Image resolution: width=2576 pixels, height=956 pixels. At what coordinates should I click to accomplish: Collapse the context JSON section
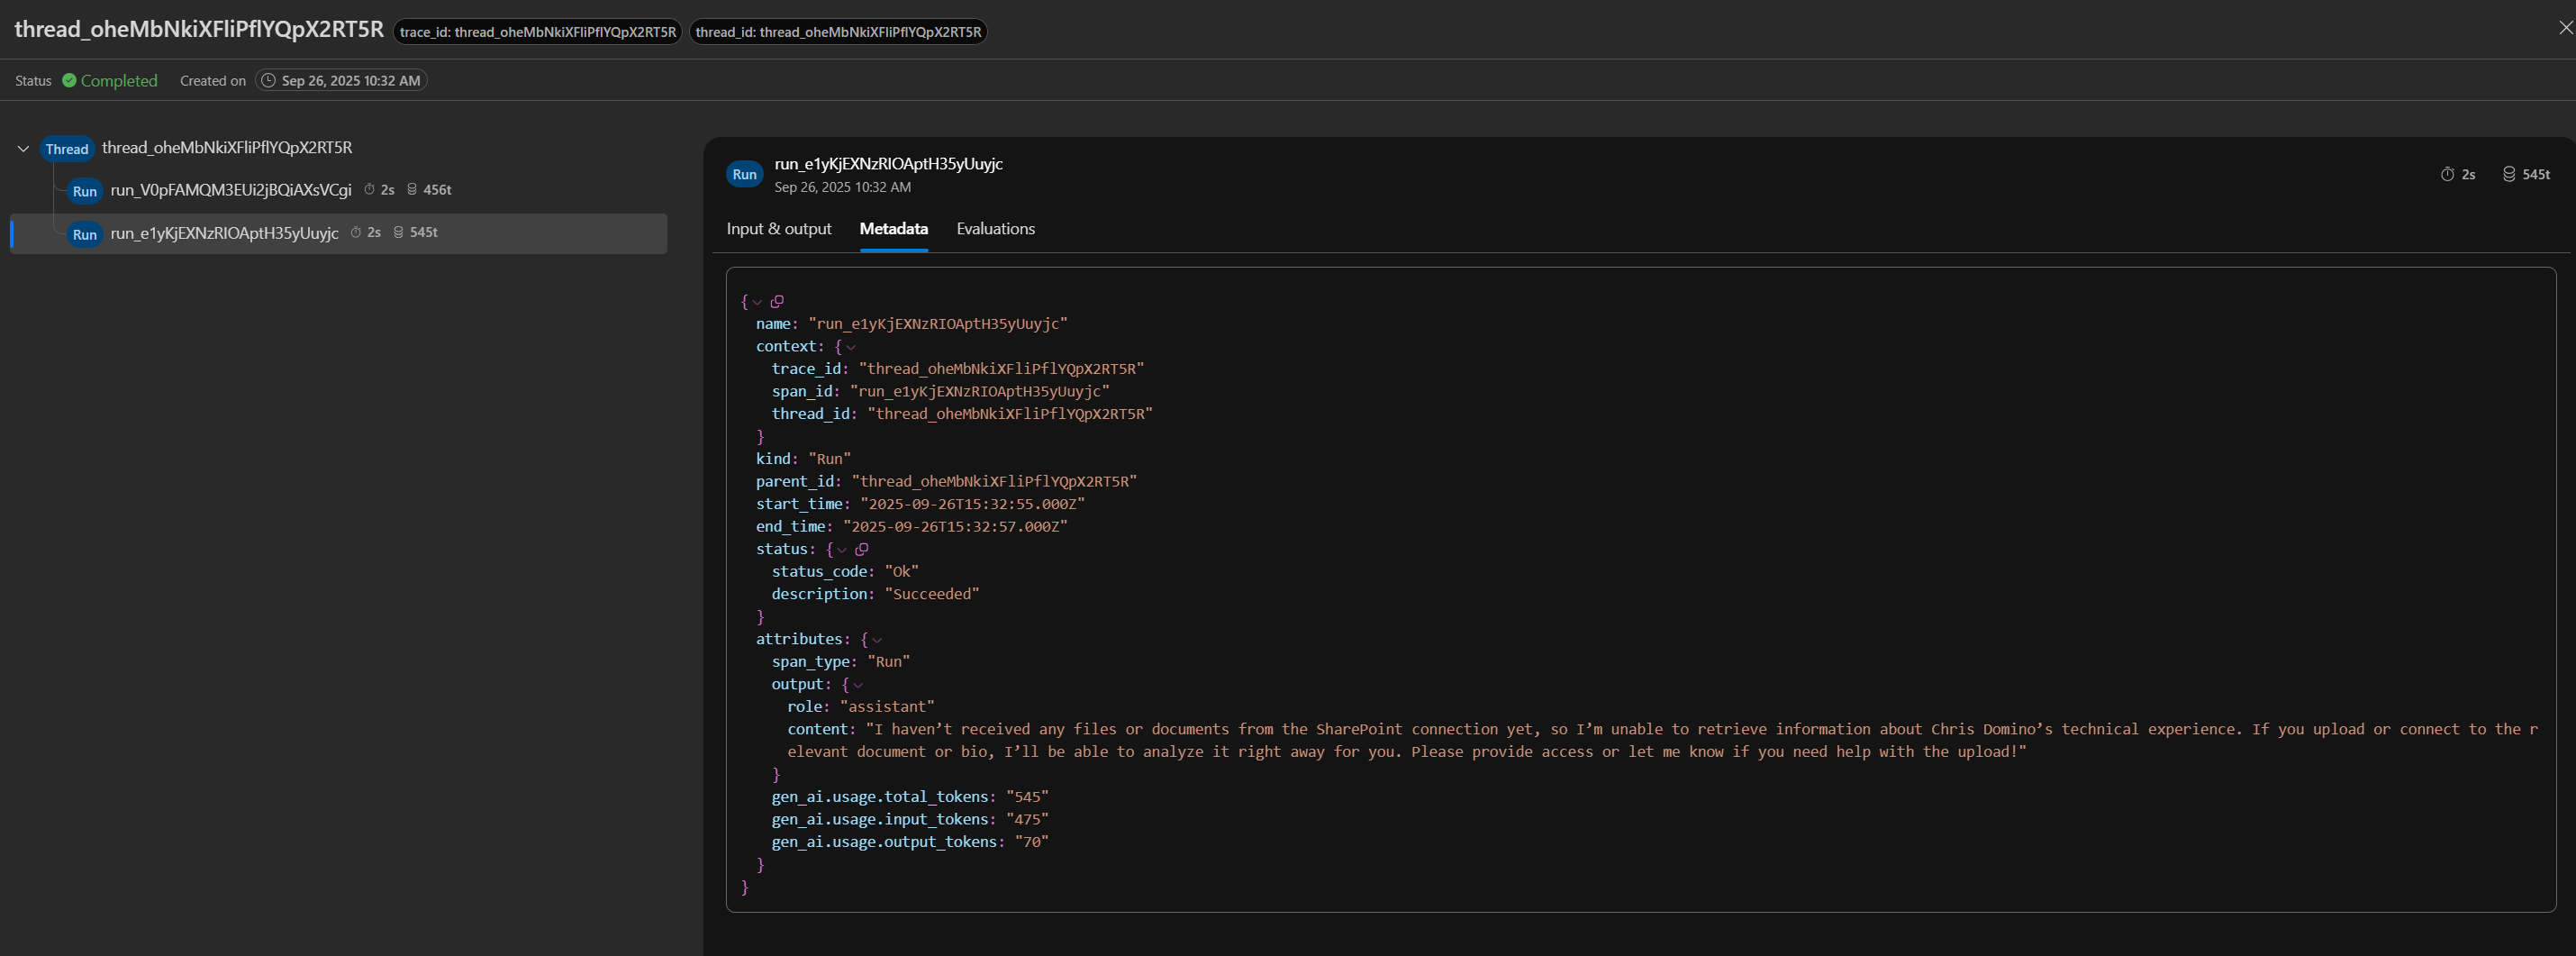tap(851, 347)
